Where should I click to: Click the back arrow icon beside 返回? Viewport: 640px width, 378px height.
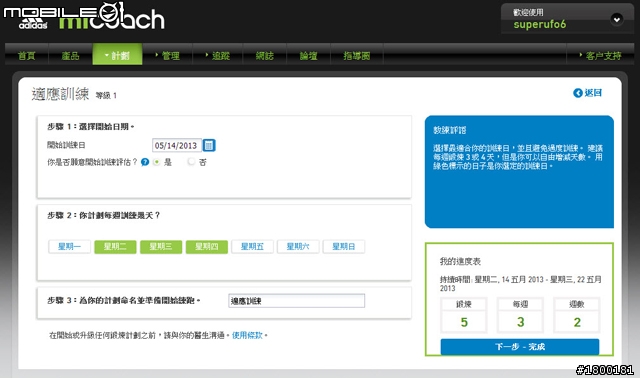coord(578,93)
